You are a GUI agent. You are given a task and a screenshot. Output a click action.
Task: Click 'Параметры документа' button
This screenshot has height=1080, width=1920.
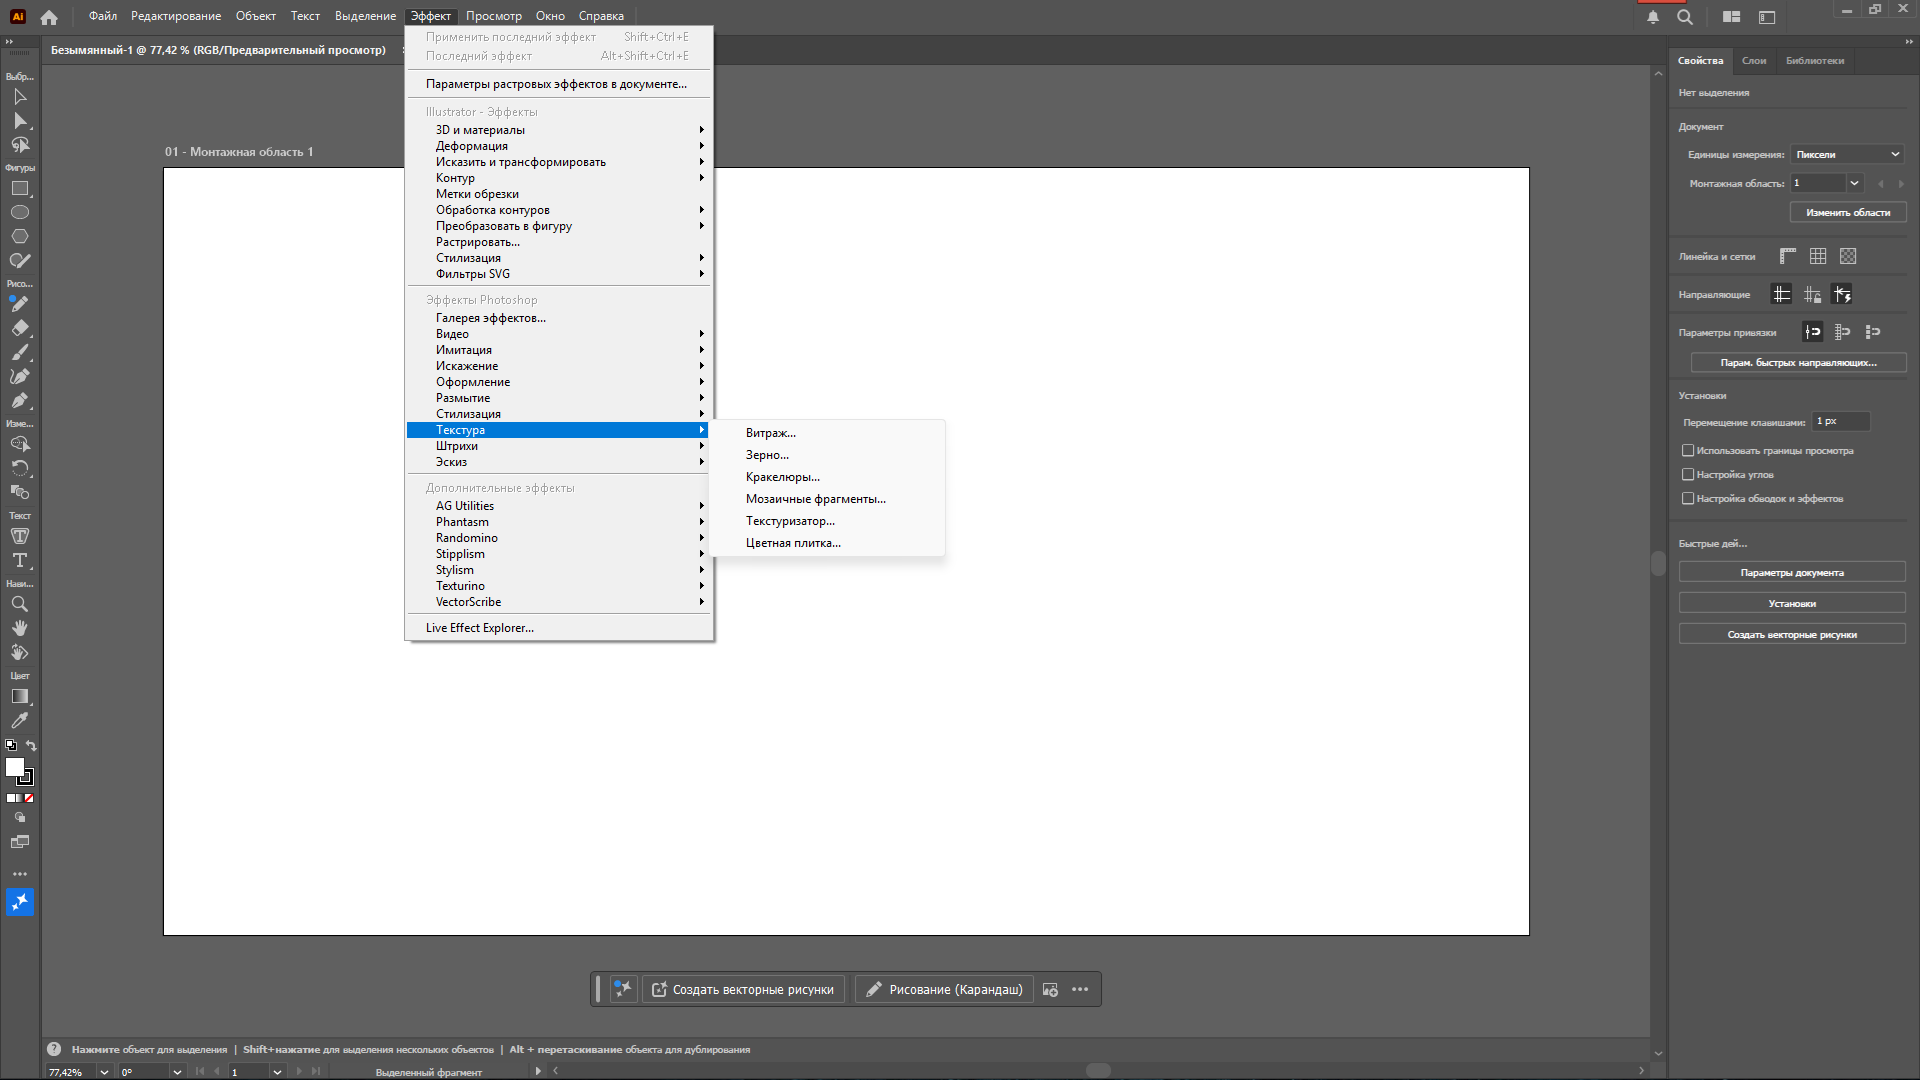[1792, 573]
